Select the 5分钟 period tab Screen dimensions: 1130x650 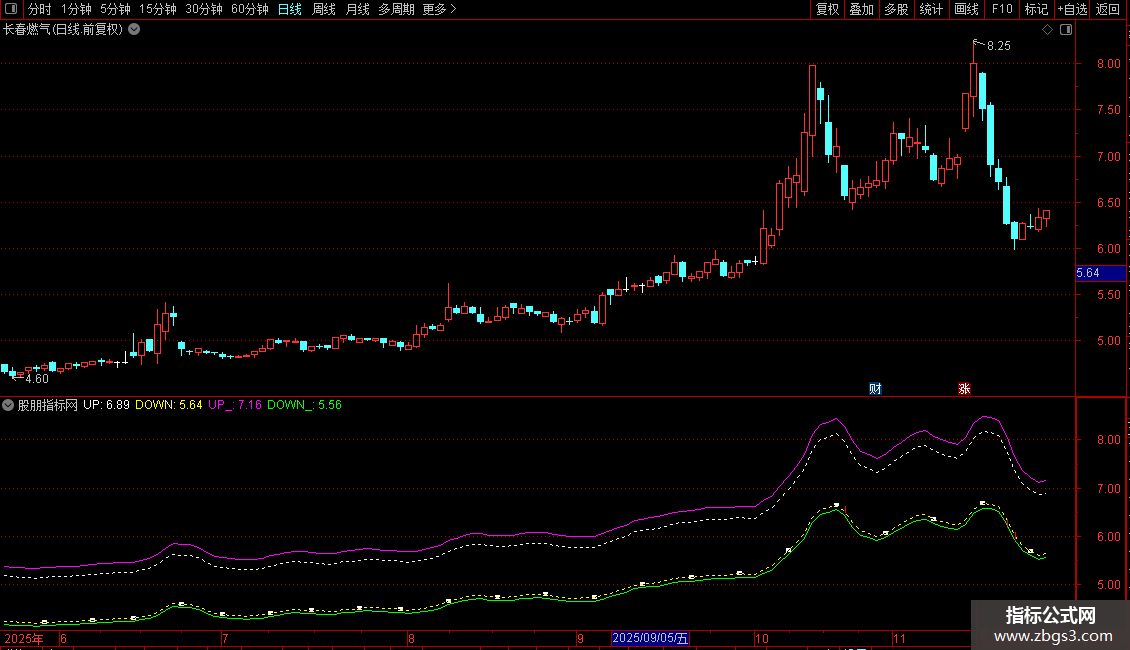click(x=115, y=9)
